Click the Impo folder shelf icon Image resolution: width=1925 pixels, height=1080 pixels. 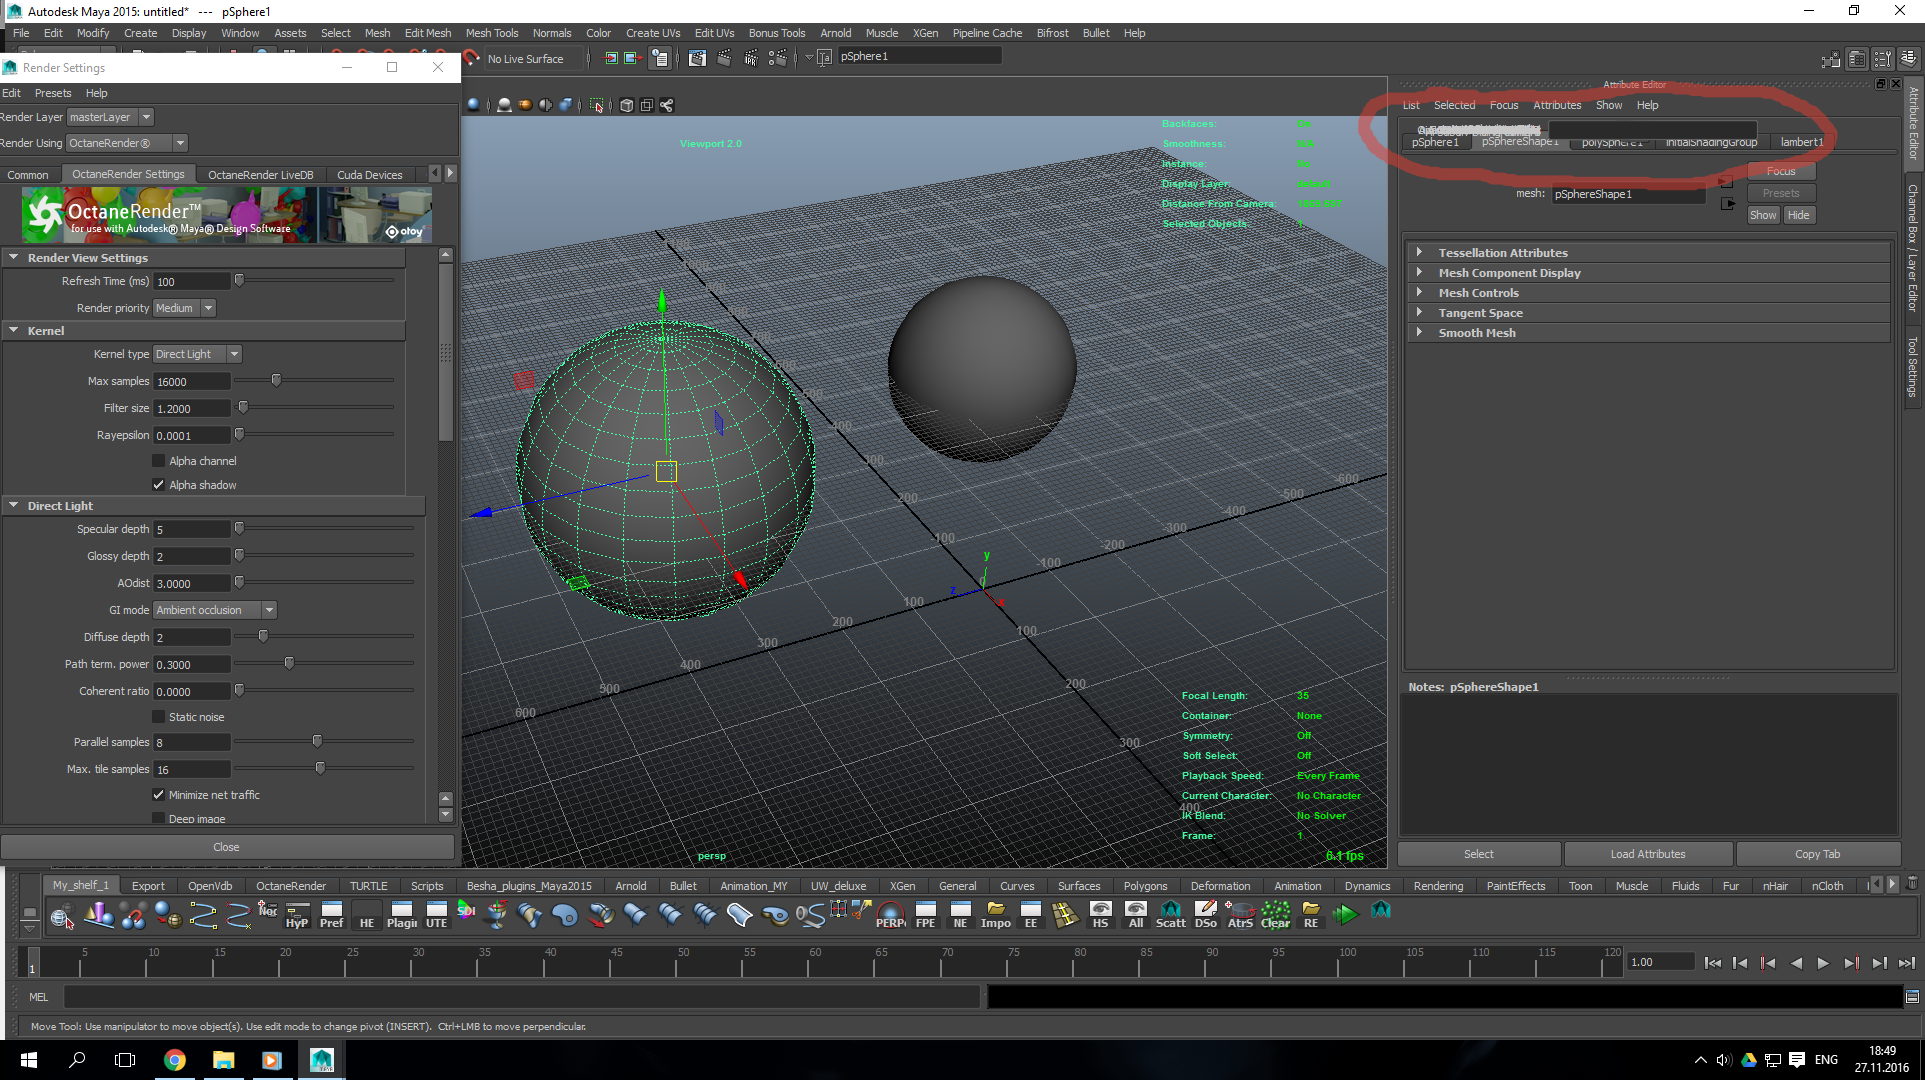pyautogui.click(x=996, y=914)
